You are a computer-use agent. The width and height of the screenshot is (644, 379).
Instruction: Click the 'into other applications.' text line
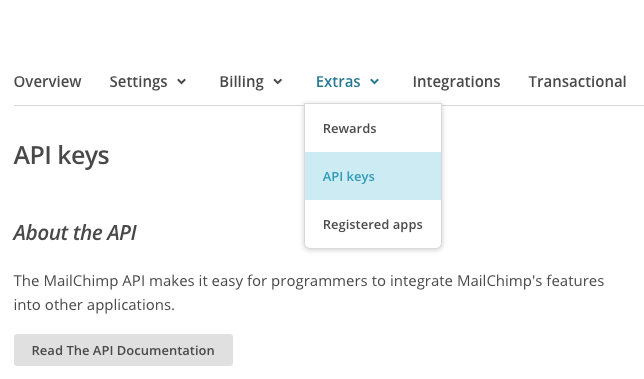(x=94, y=305)
